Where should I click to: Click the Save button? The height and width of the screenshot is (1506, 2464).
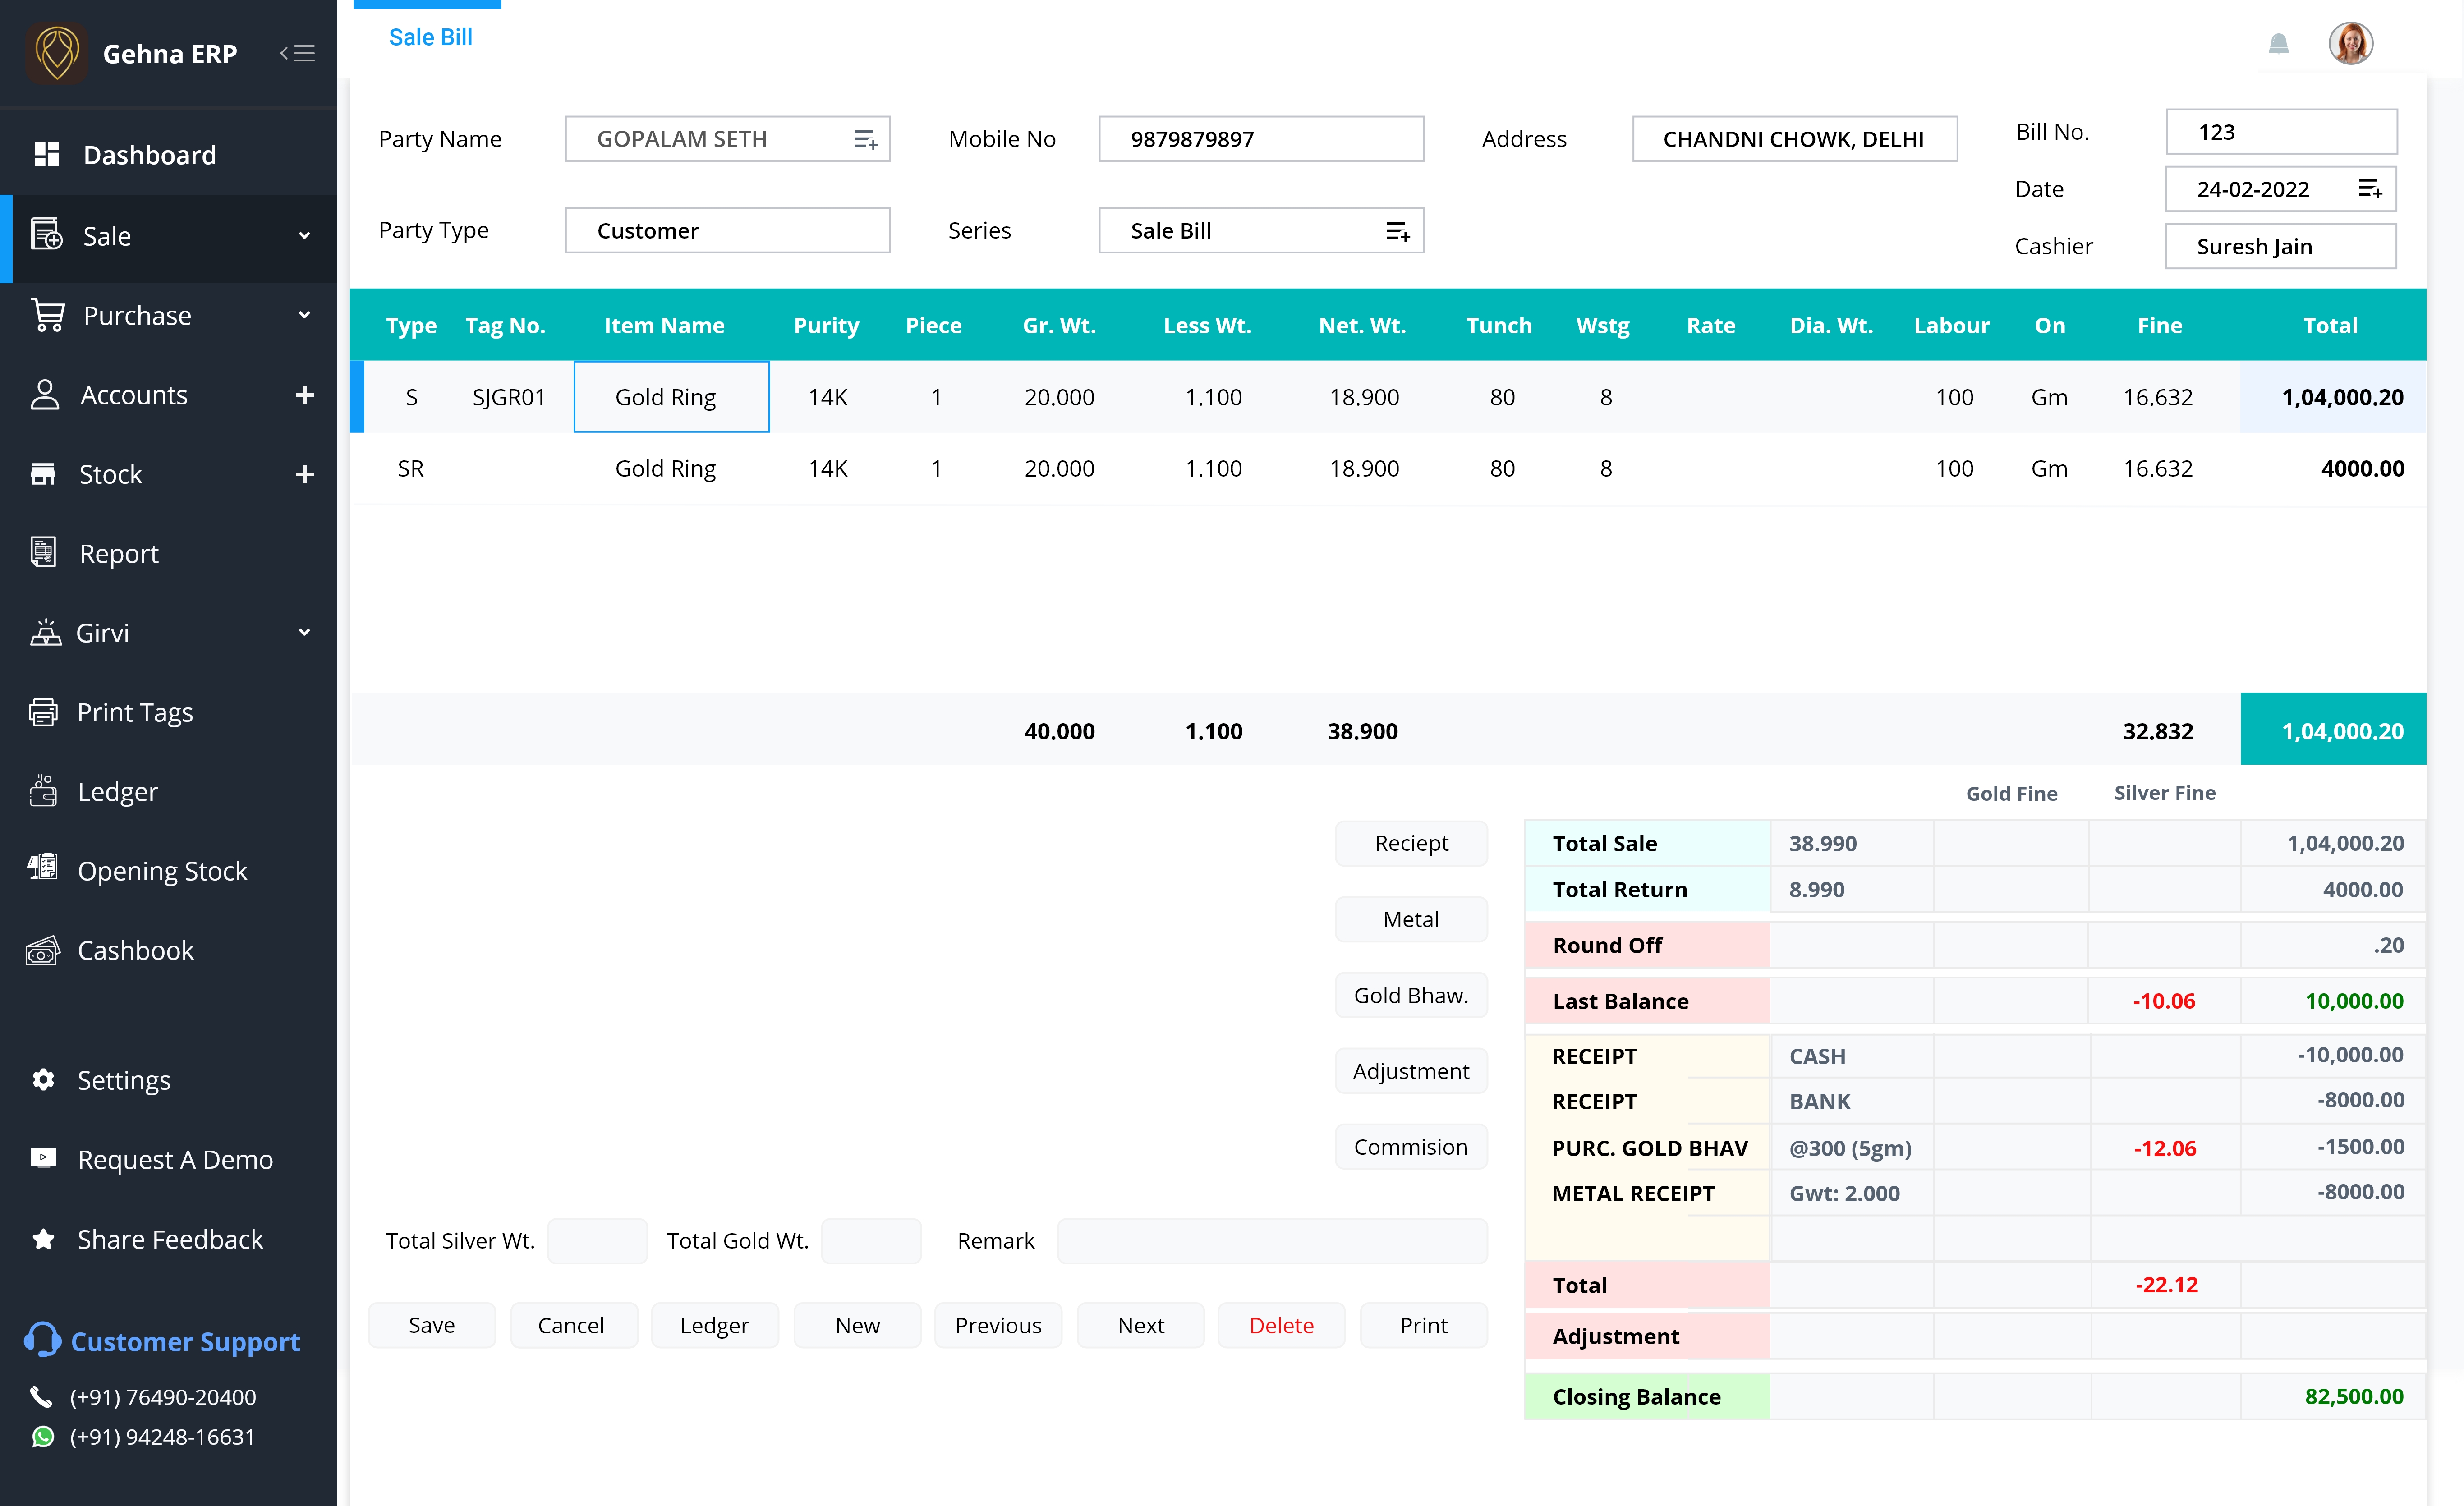pyautogui.click(x=431, y=1325)
